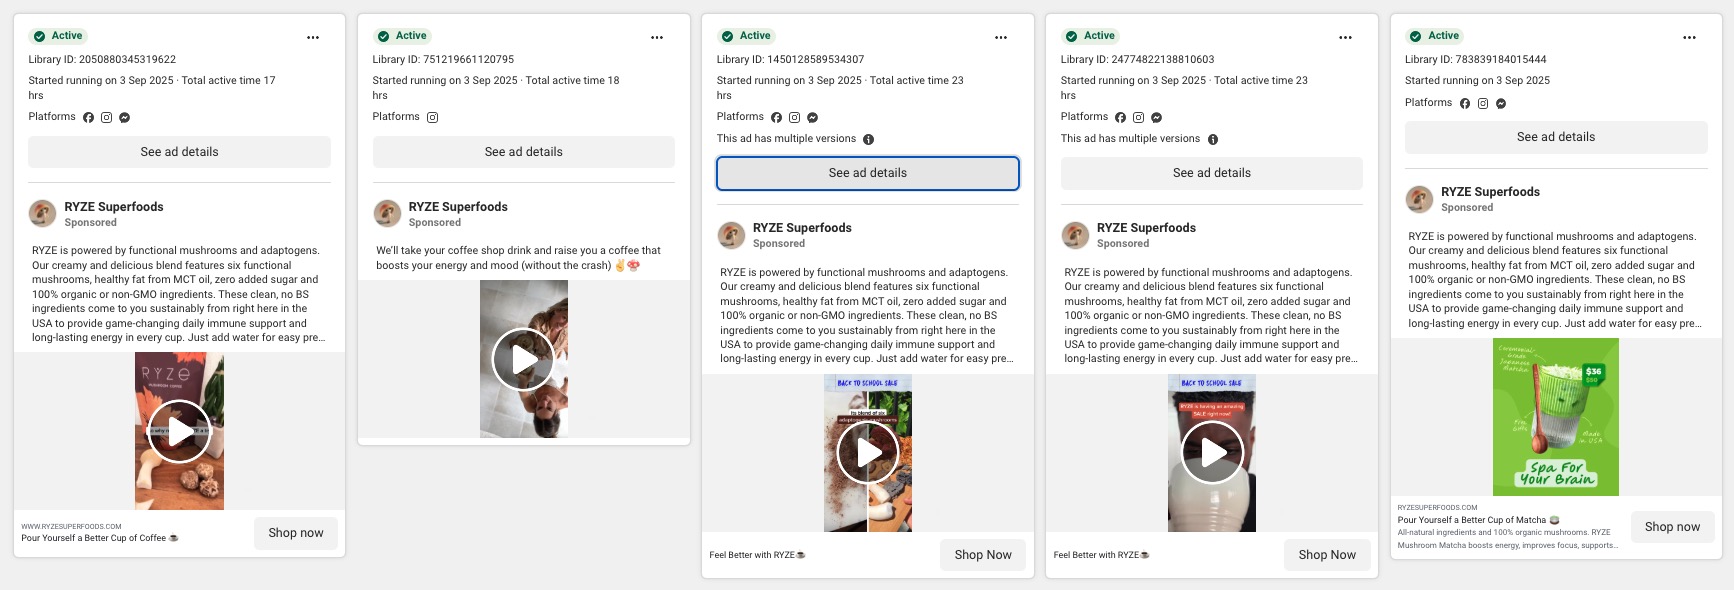Click 'This ad has multiple versions' on ad 1450128589534307
Screen dimensions: 1734x590
(786, 139)
